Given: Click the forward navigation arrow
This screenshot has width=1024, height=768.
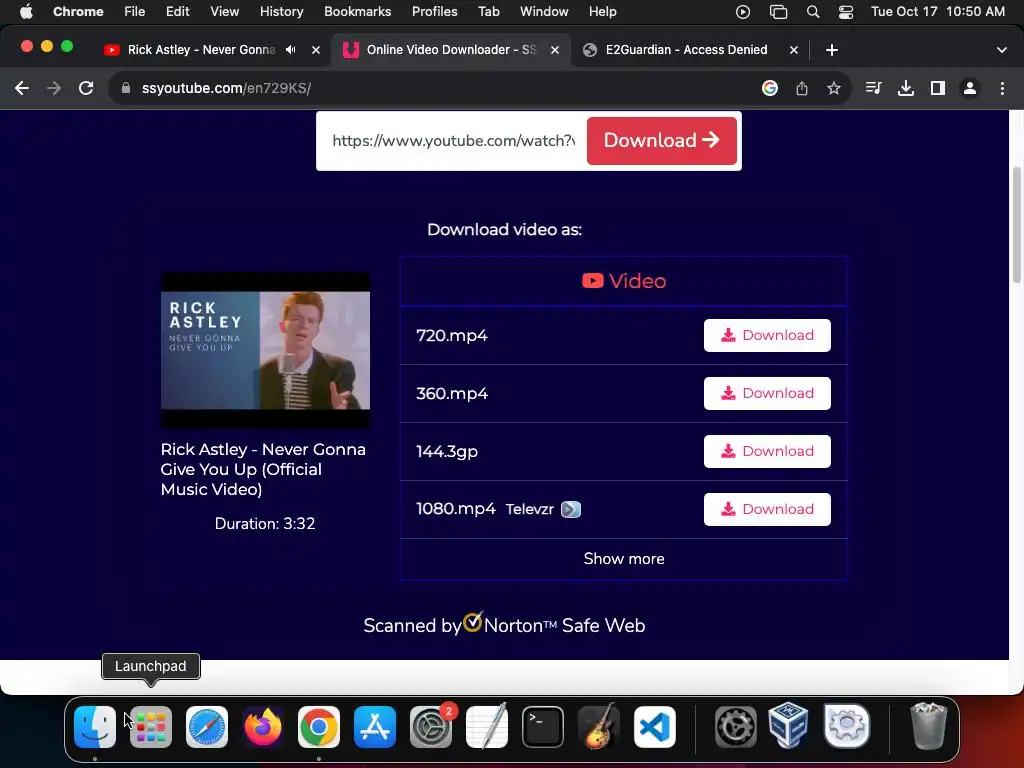Looking at the screenshot, I should 54,88.
